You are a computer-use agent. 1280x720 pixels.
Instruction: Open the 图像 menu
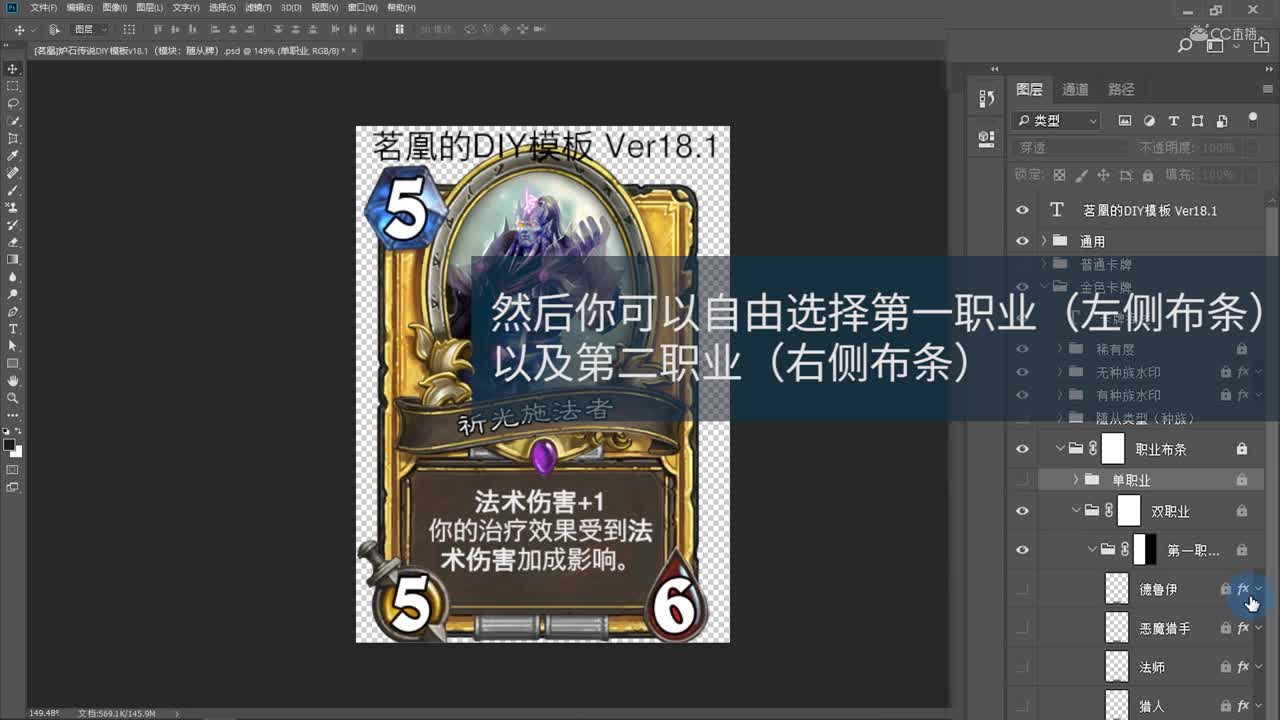114,7
